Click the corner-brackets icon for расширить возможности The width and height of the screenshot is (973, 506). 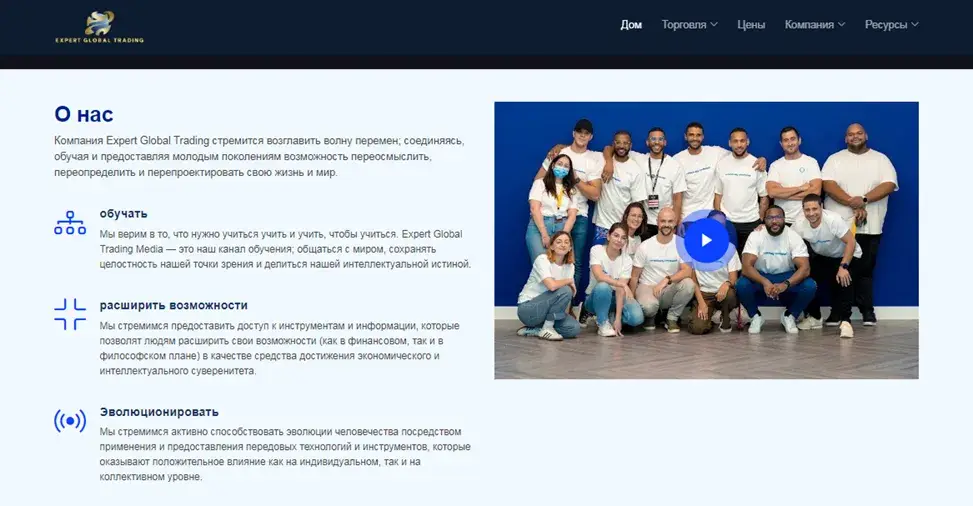point(70,314)
